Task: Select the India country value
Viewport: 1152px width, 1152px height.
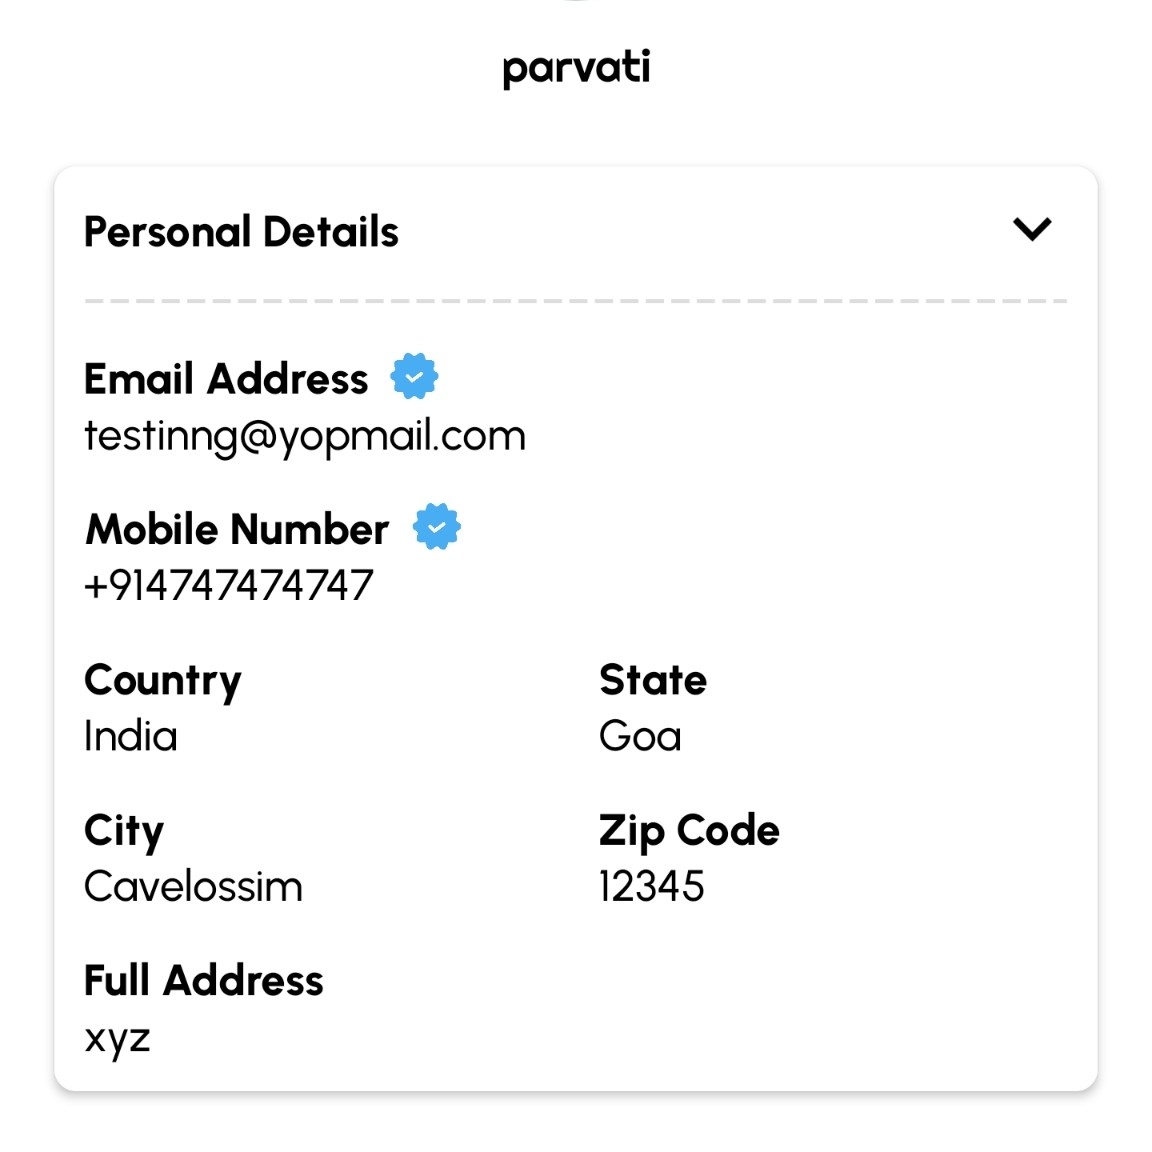Action: tap(131, 736)
